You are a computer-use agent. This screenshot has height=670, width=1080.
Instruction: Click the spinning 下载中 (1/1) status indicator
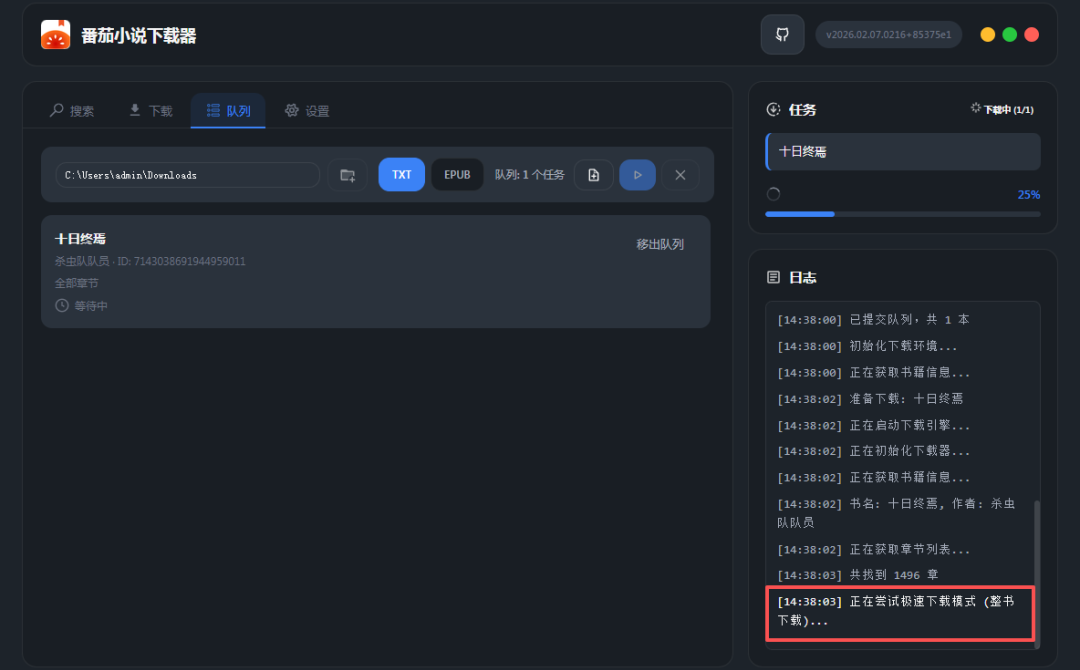click(x=1005, y=110)
